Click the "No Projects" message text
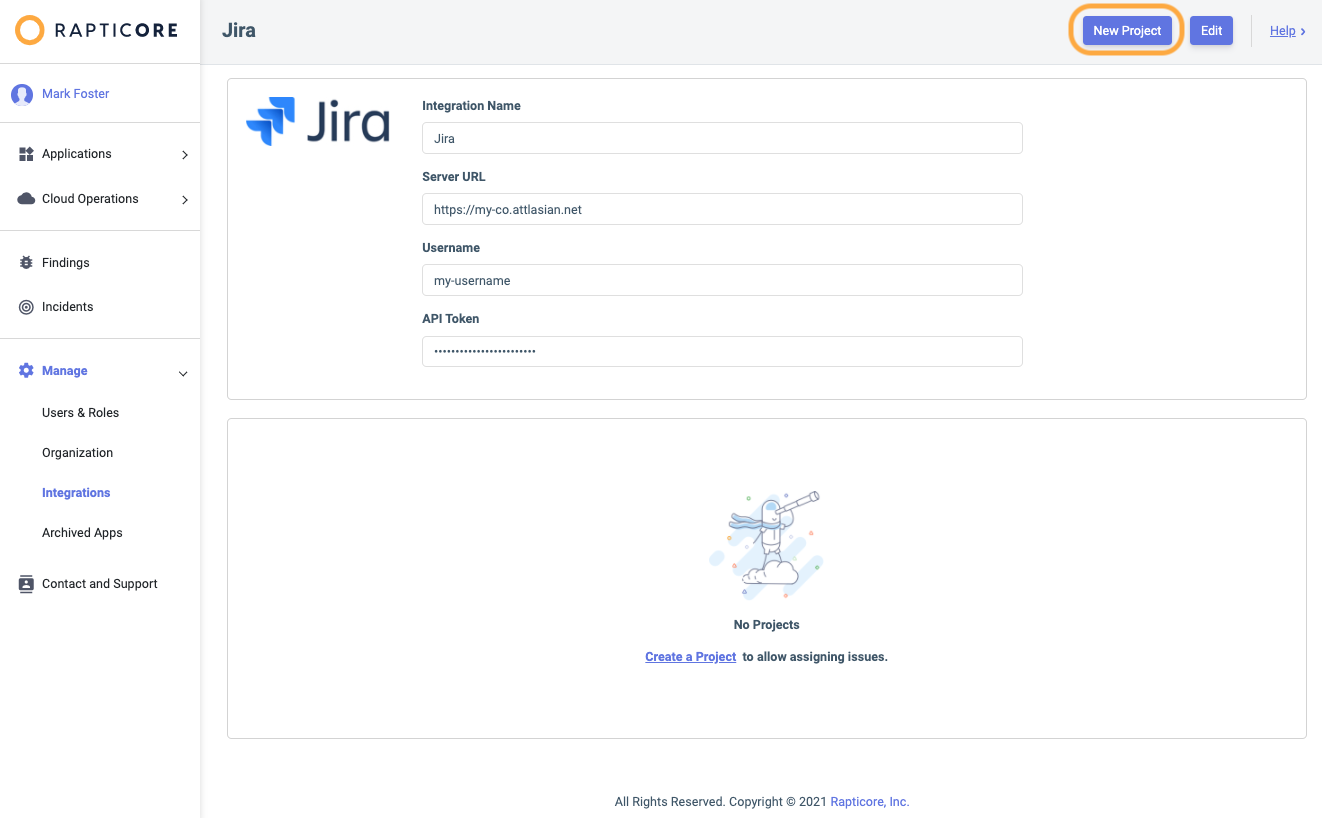The width and height of the screenshot is (1322, 818). click(767, 625)
